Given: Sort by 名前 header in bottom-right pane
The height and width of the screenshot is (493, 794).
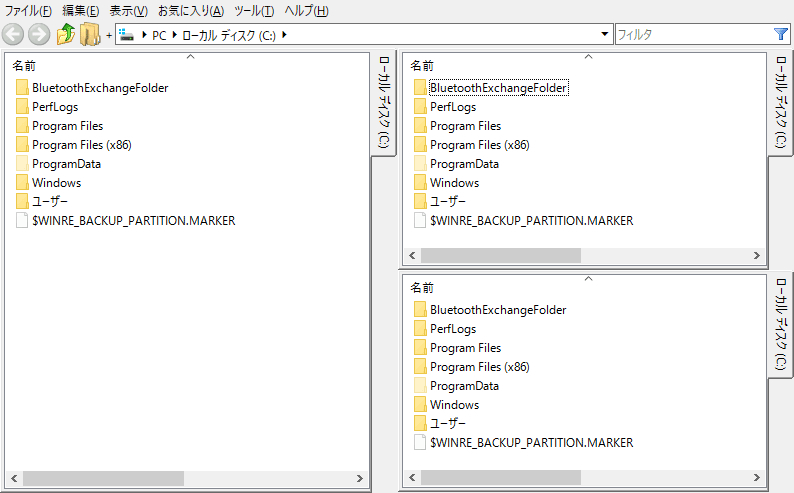Looking at the screenshot, I should [x=422, y=288].
